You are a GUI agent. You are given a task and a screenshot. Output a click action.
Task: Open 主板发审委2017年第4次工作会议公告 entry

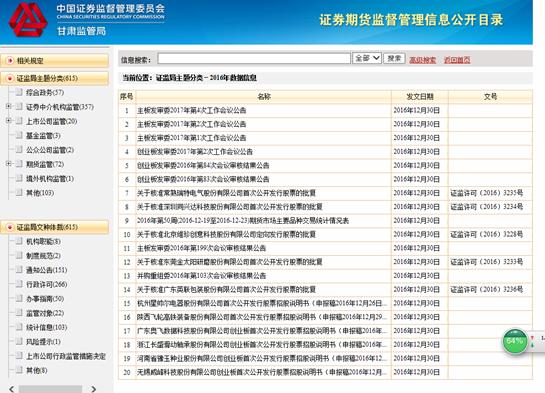[192, 110]
